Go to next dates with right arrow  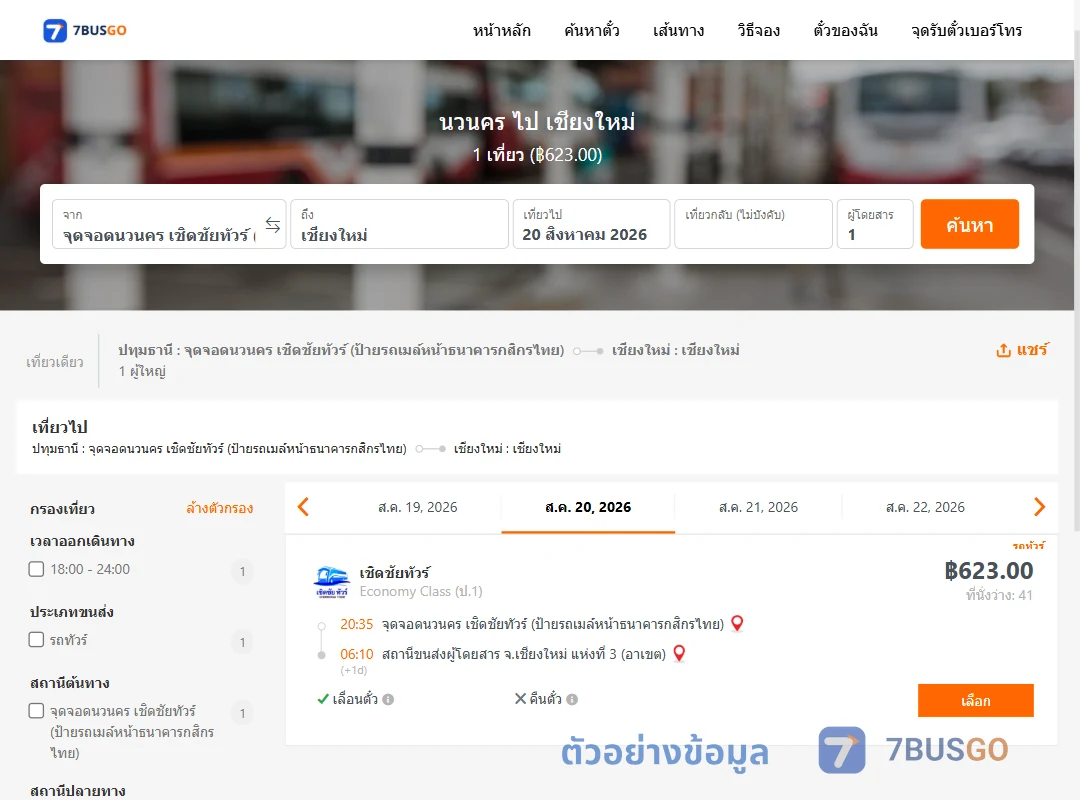point(1039,507)
